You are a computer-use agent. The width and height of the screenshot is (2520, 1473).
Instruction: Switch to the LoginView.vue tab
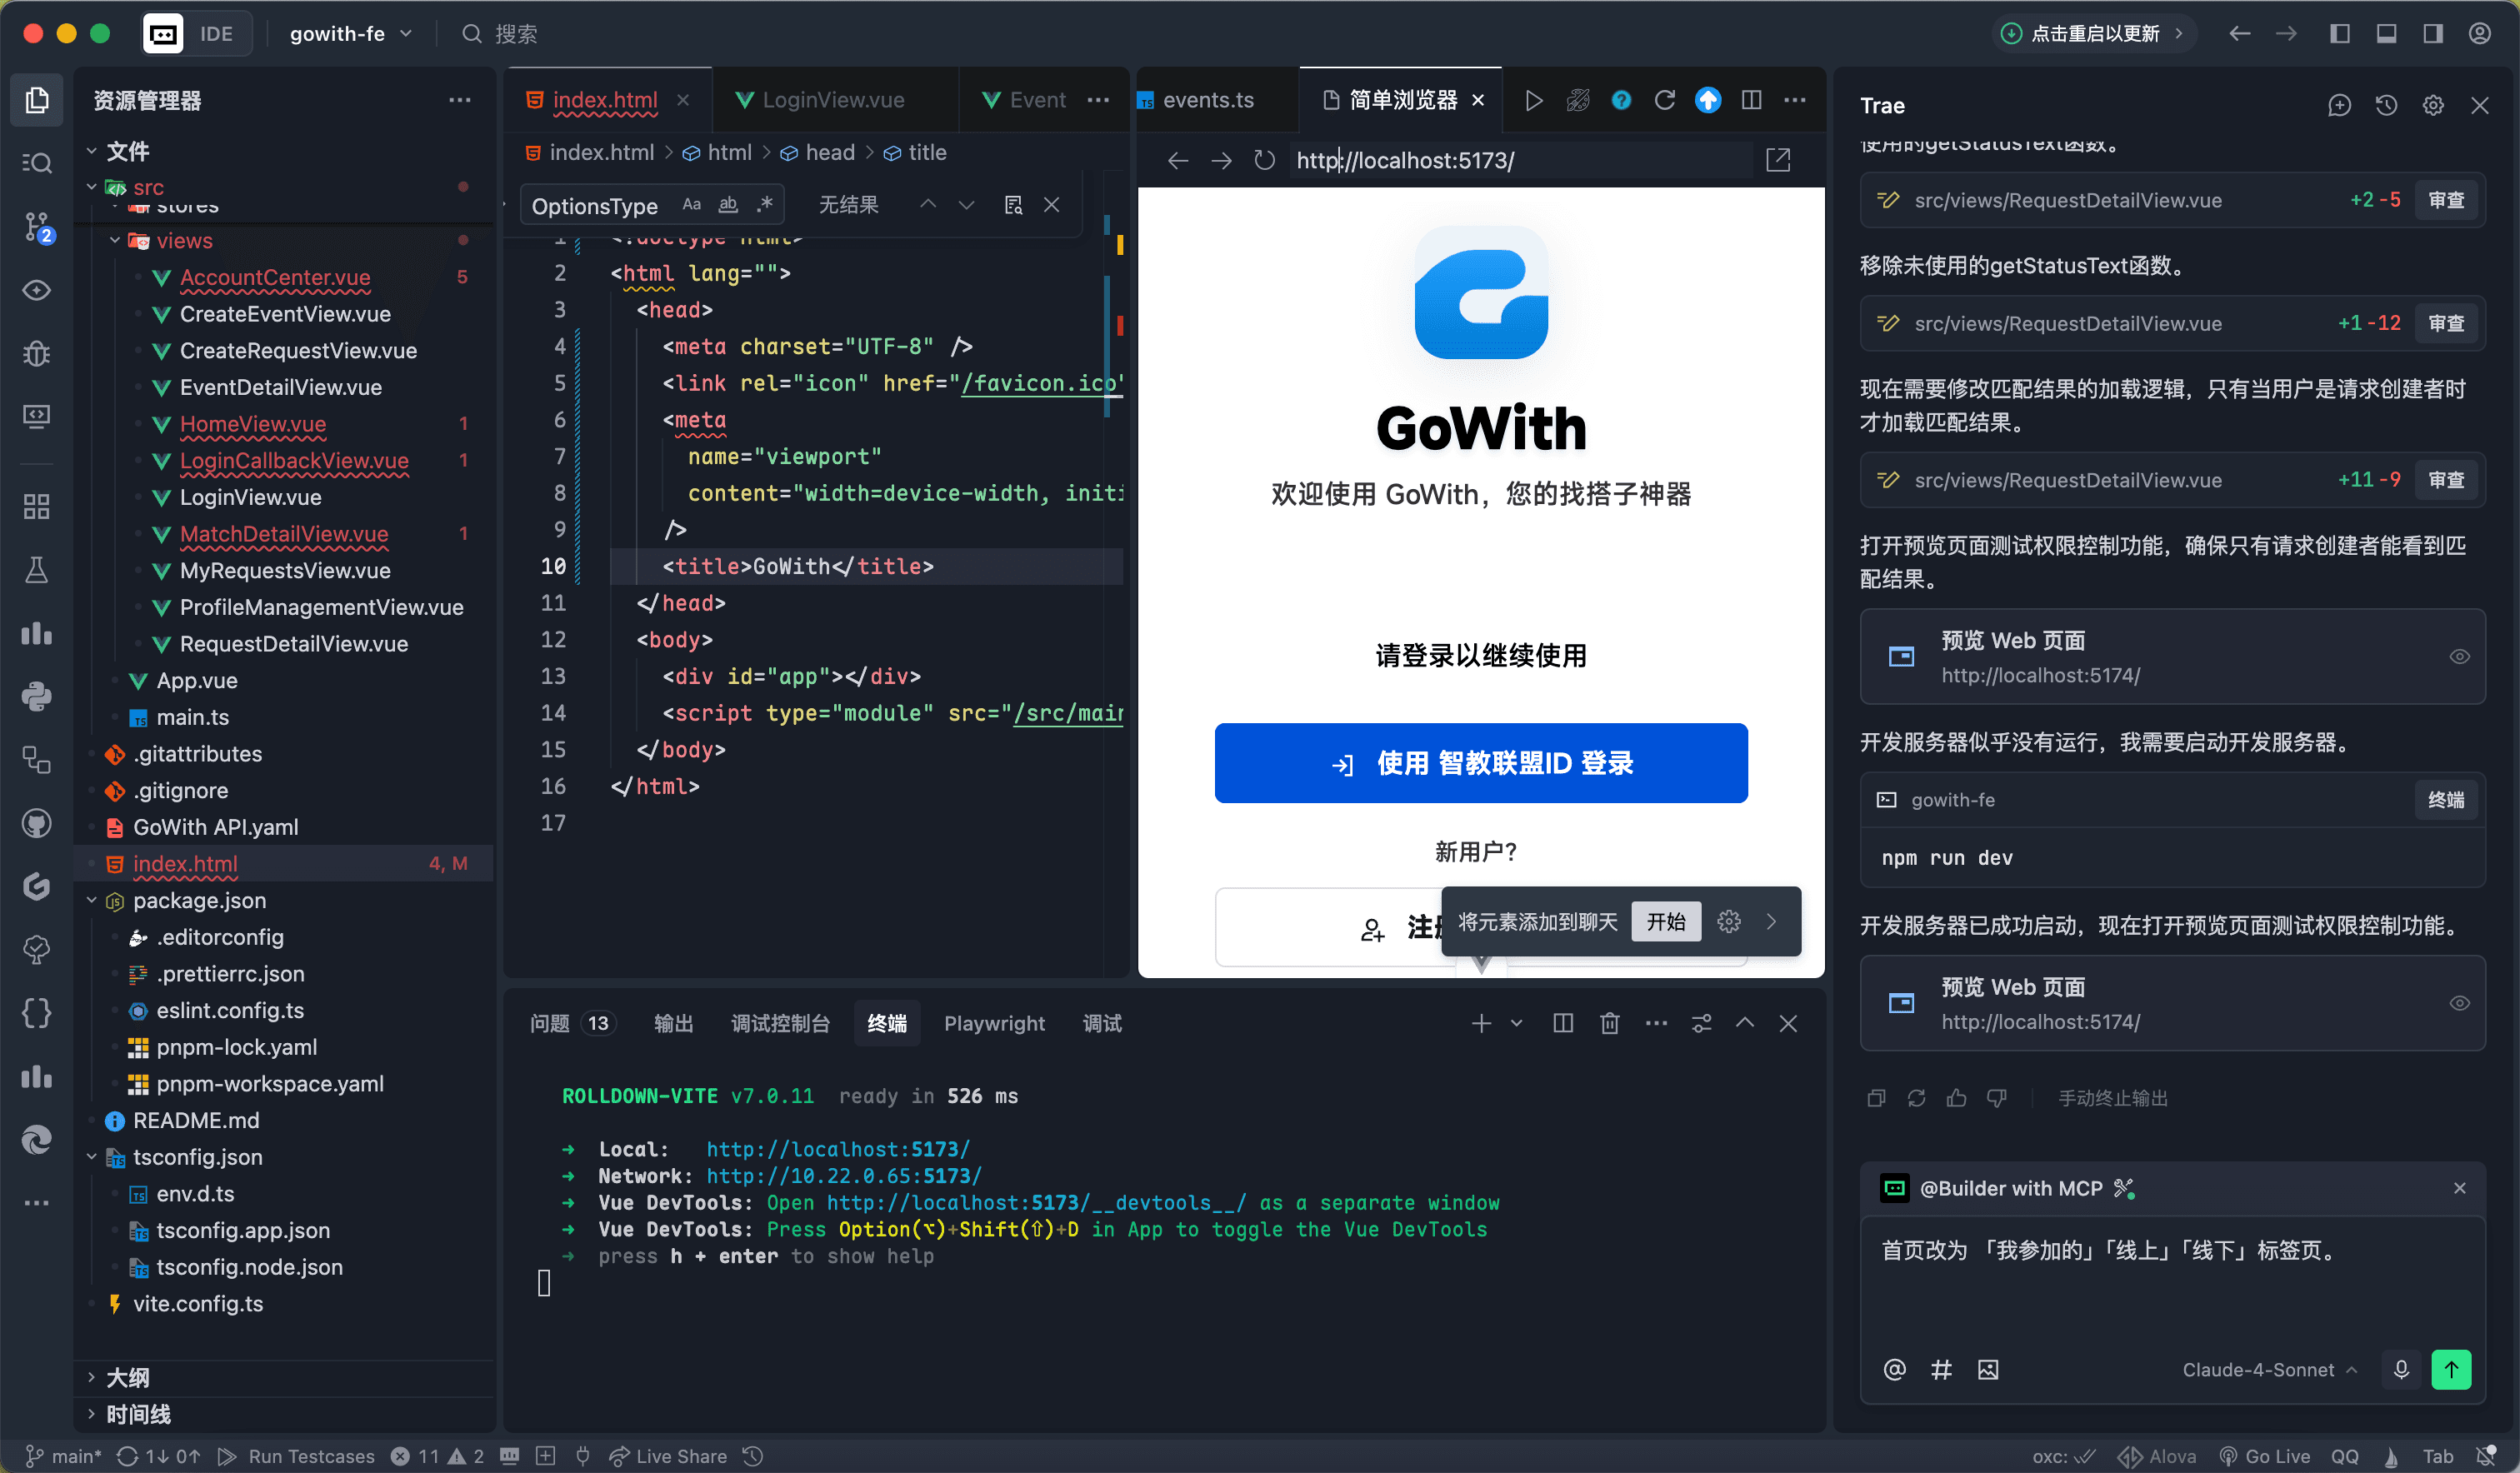[833, 100]
